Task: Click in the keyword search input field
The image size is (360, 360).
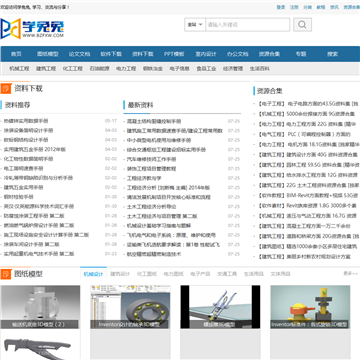Action: coord(247,25)
